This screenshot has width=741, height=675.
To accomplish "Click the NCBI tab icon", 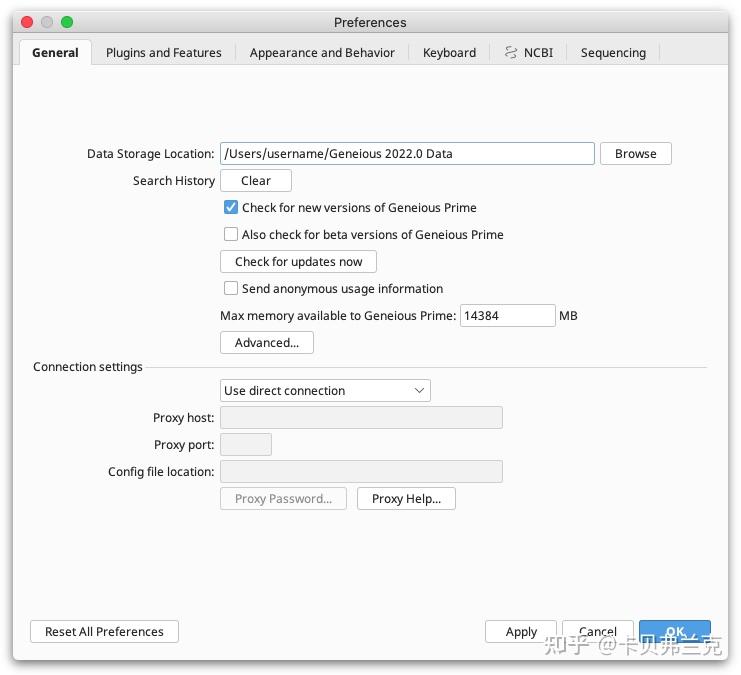I will pos(511,52).
